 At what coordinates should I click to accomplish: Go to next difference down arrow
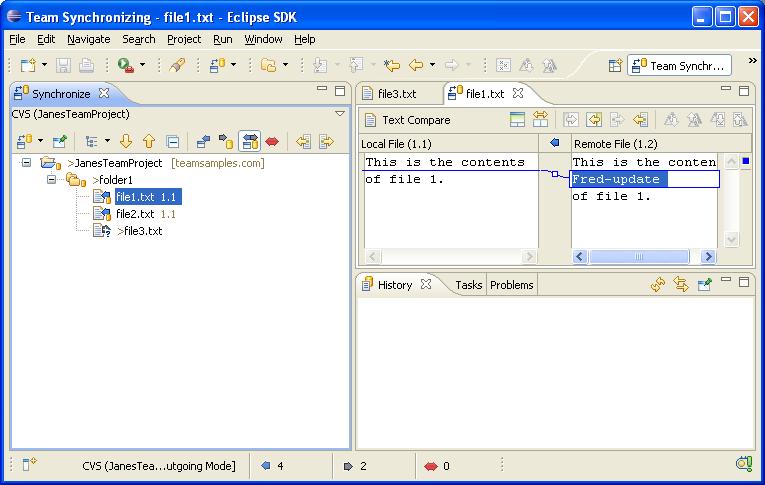126,141
